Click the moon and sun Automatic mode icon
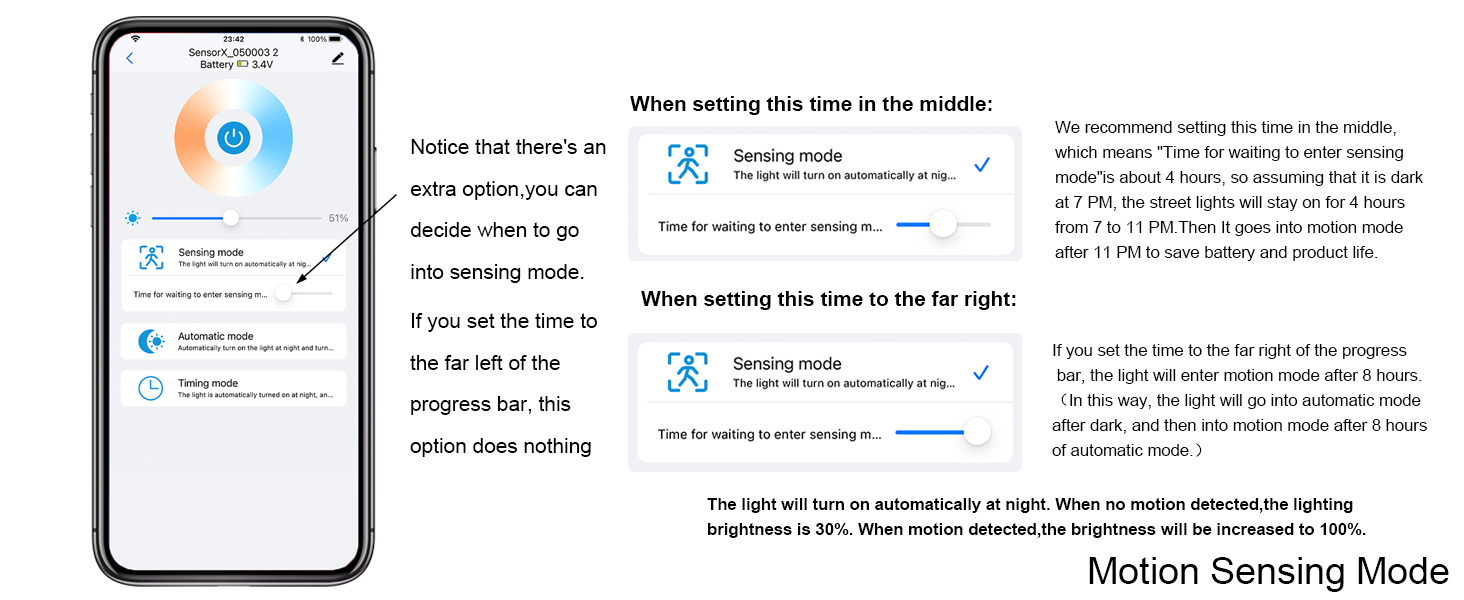1464x600 pixels. [x=151, y=341]
